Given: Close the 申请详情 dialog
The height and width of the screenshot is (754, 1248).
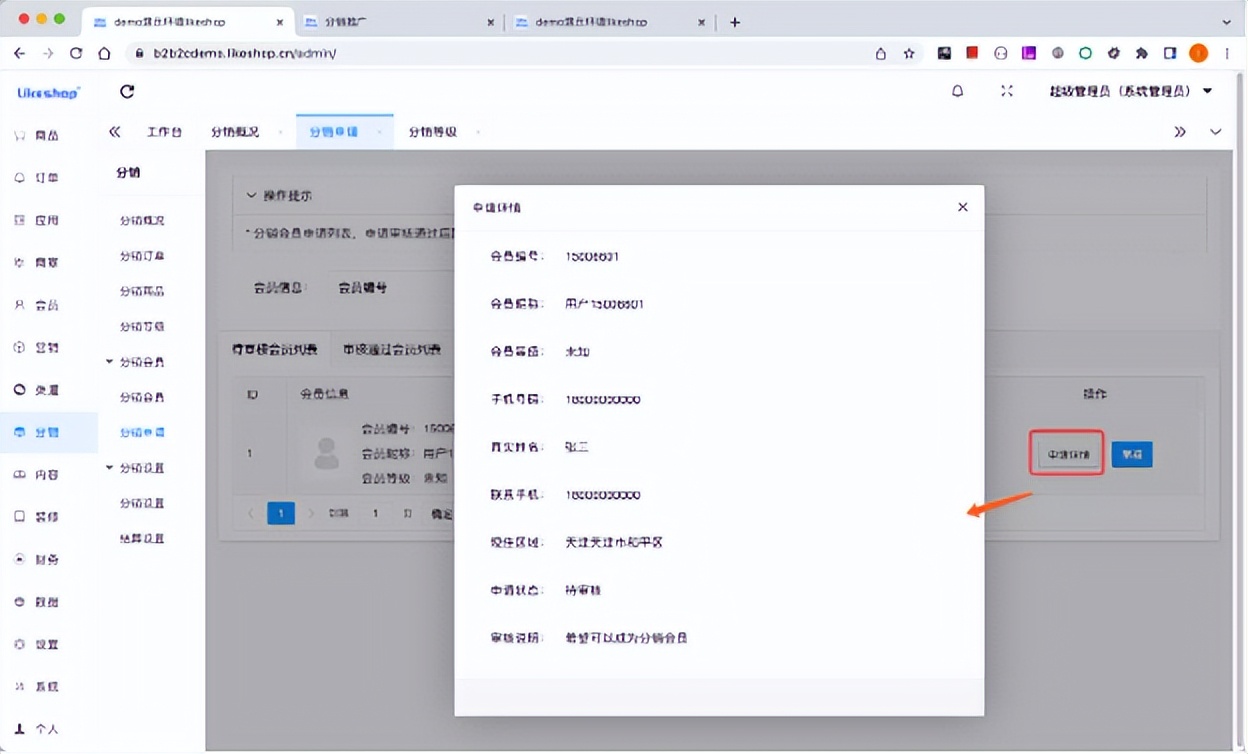Looking at the screenshot, I should click(x=962, y=207).
